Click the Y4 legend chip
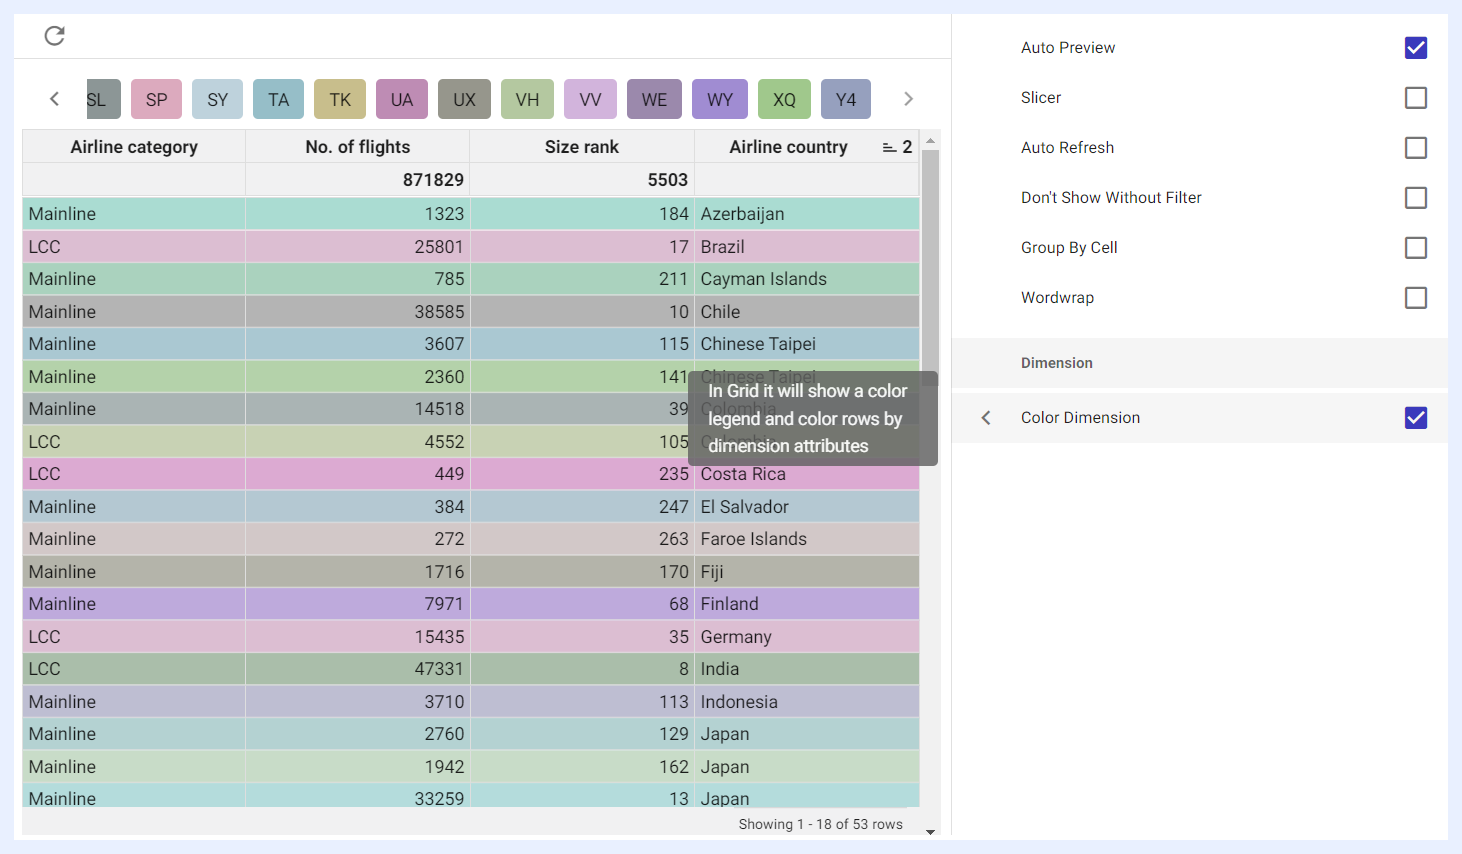This screenshot has height=854, width=1462. tap(846, 99)
